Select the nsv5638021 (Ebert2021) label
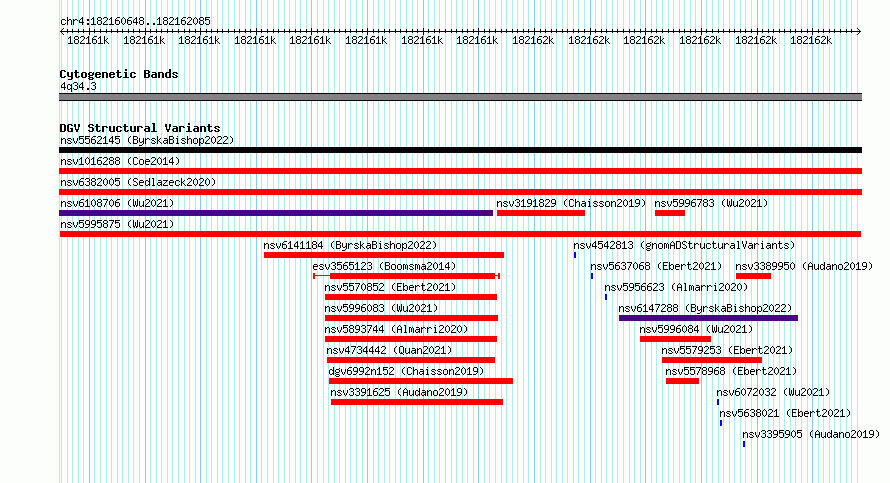Image resolution: width=890 pixels, height=483 pixels. 785,413
